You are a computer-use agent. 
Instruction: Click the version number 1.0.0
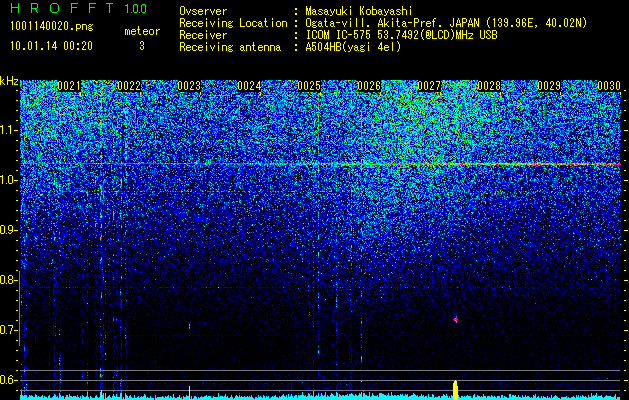[x=135, y=9]
